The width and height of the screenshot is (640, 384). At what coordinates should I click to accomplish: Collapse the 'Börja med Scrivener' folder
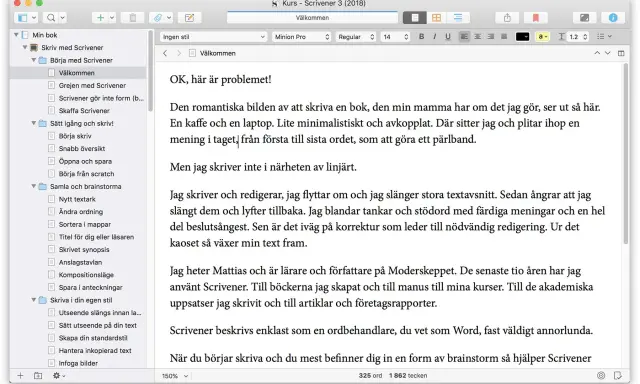click(x=34, y=60)
